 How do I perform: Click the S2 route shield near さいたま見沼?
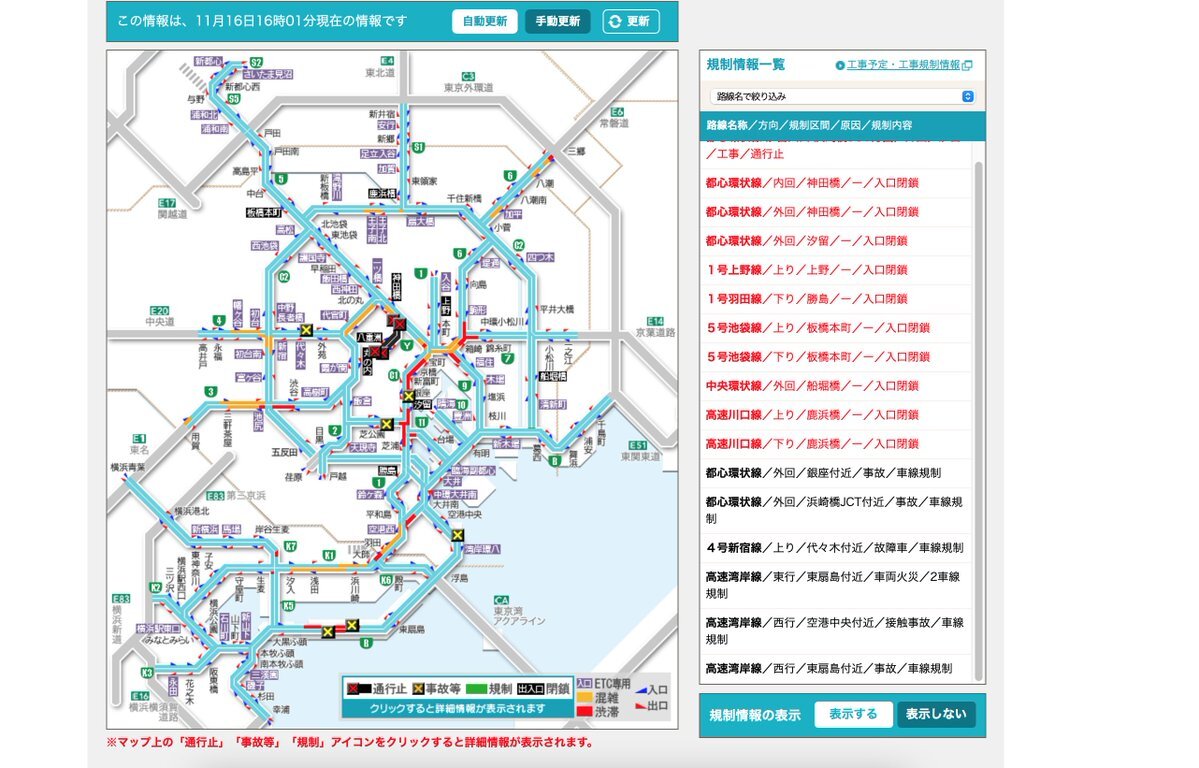pyautogui.click(x=256, y=63)
